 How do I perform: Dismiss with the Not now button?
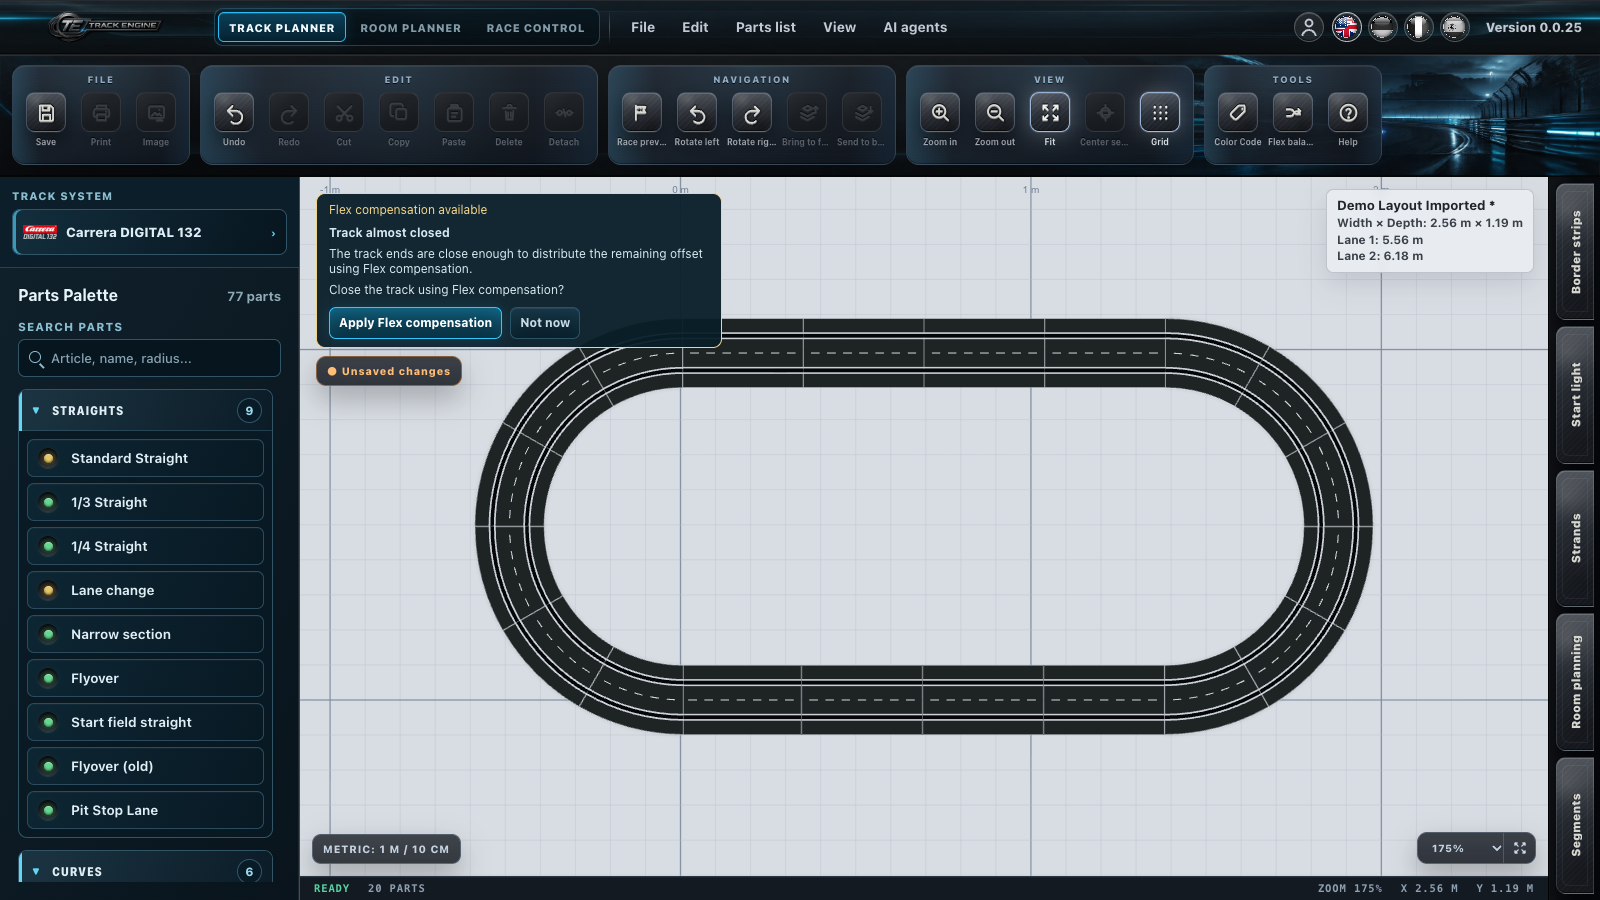[545, 323]
